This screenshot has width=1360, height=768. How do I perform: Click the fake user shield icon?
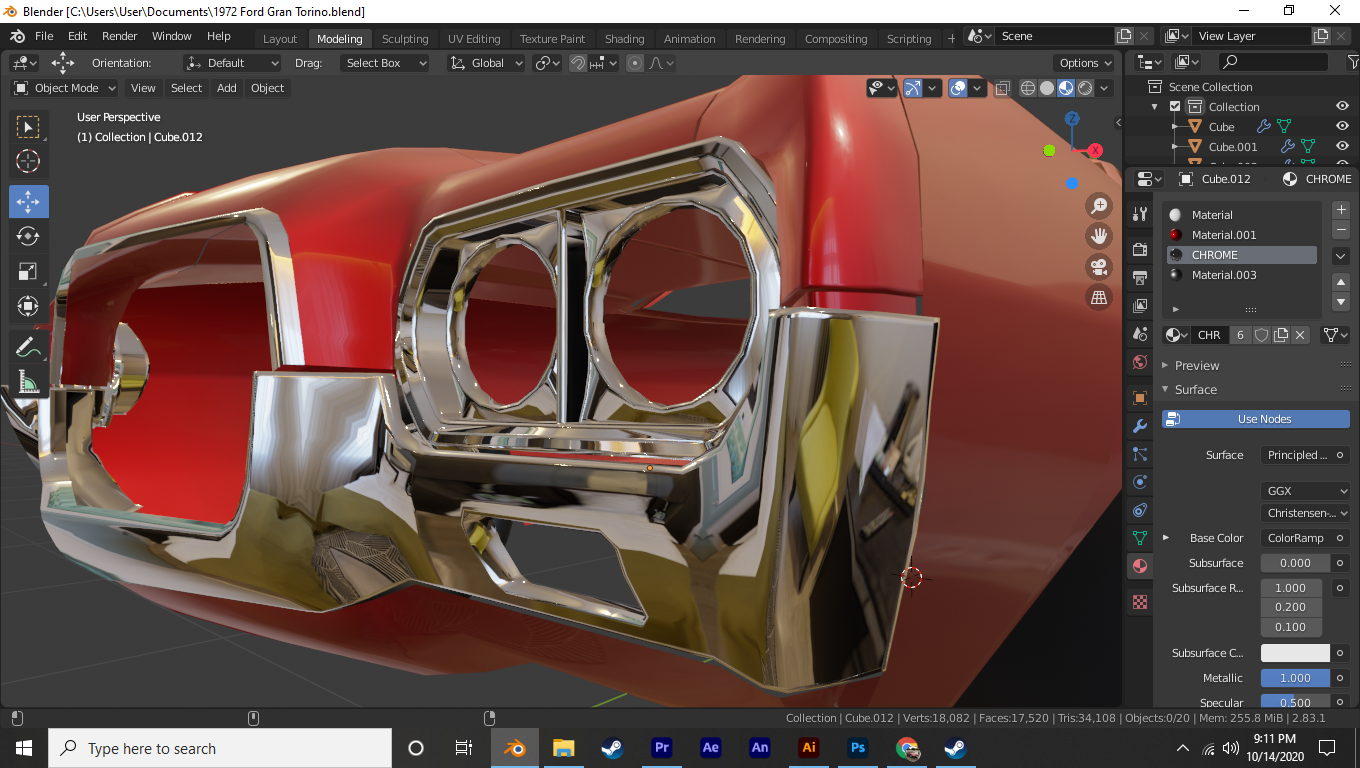(x=1262, y=335)
